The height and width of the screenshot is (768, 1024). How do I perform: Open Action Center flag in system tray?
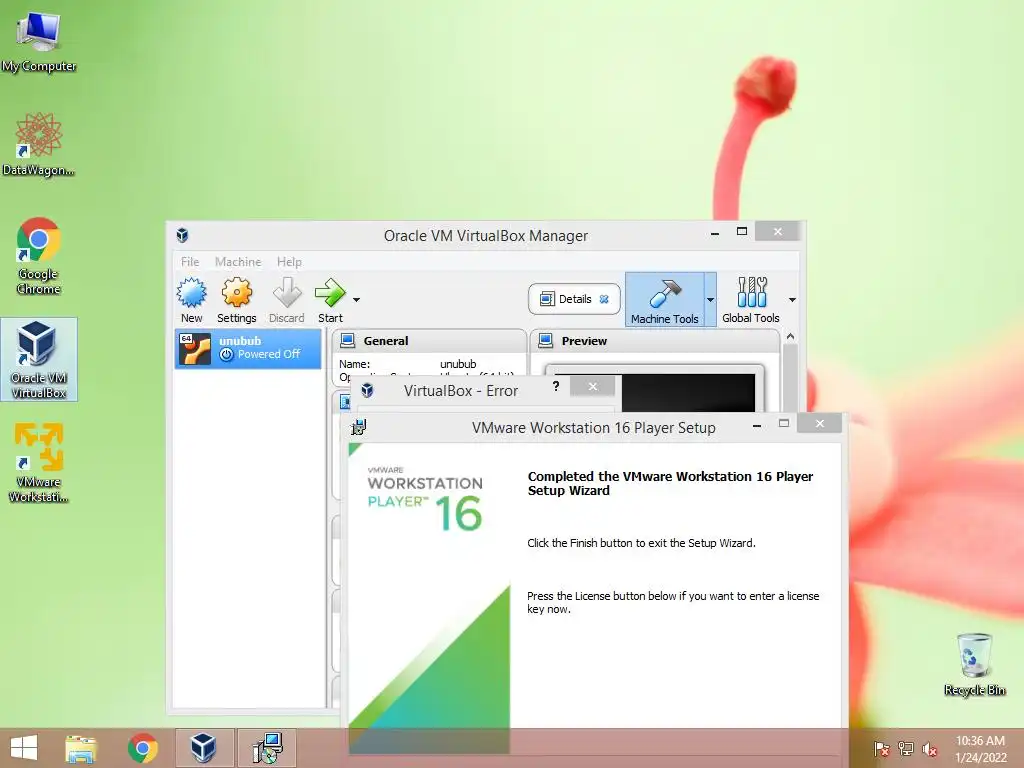click(881, 749)
